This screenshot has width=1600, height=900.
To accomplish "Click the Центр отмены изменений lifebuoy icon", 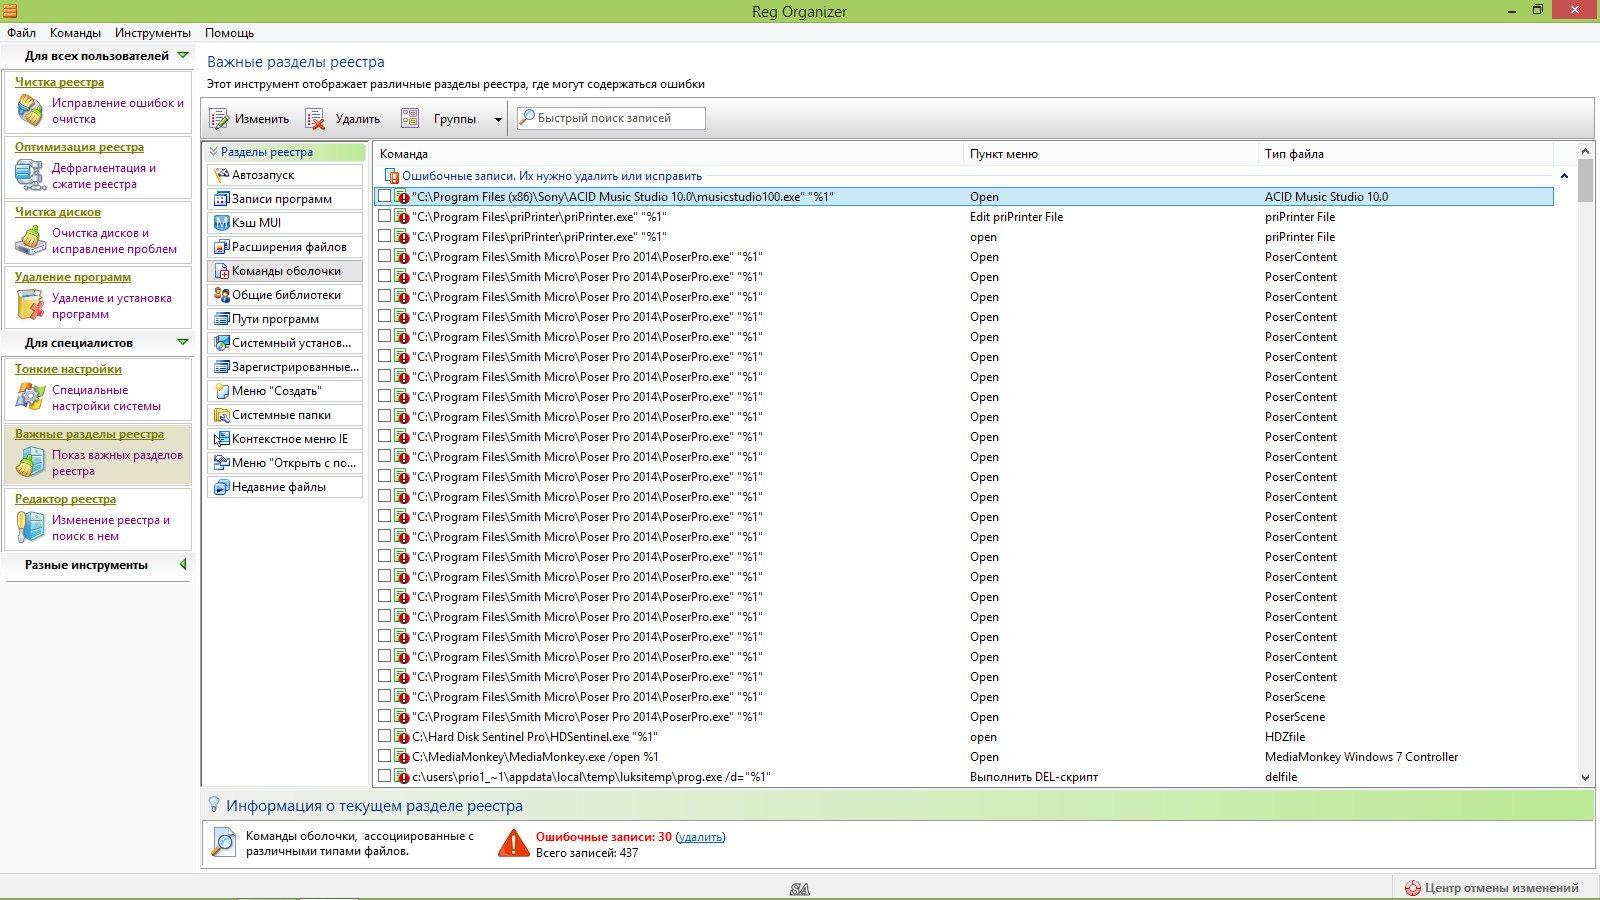I will coord(1413,888).
